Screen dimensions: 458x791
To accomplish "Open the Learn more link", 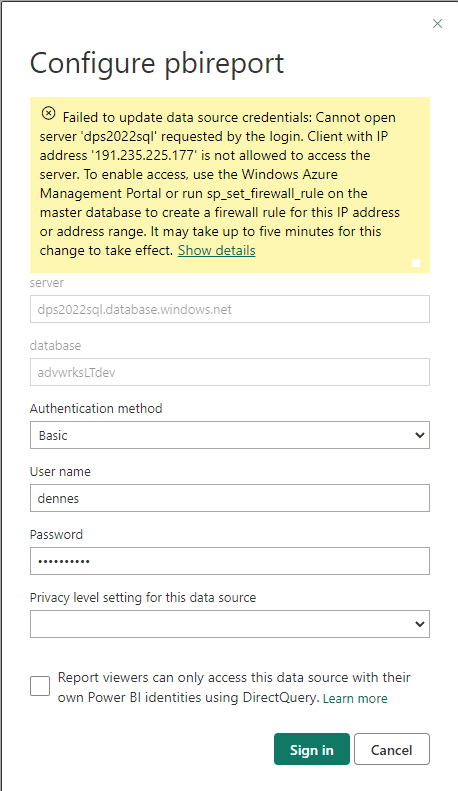I will coord(355,698).
